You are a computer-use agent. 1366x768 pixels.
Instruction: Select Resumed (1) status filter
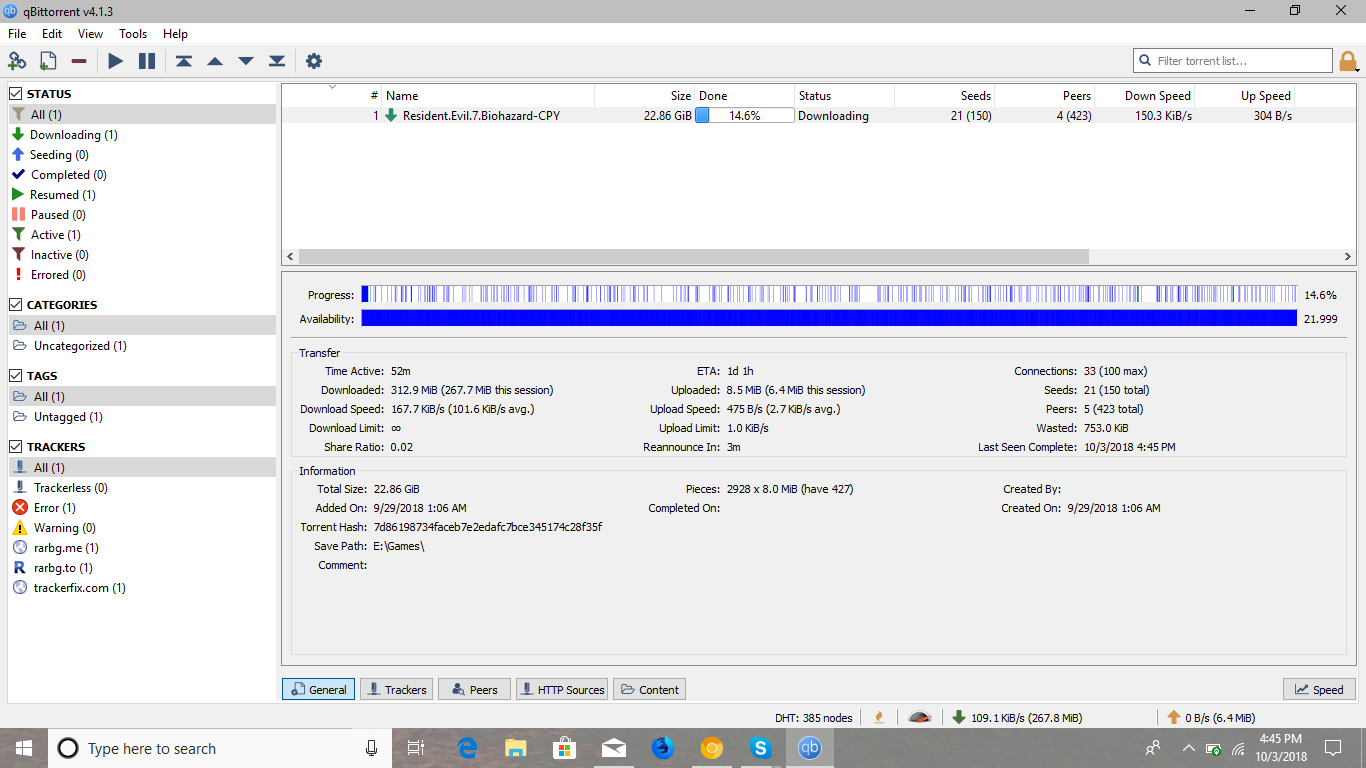142,195
